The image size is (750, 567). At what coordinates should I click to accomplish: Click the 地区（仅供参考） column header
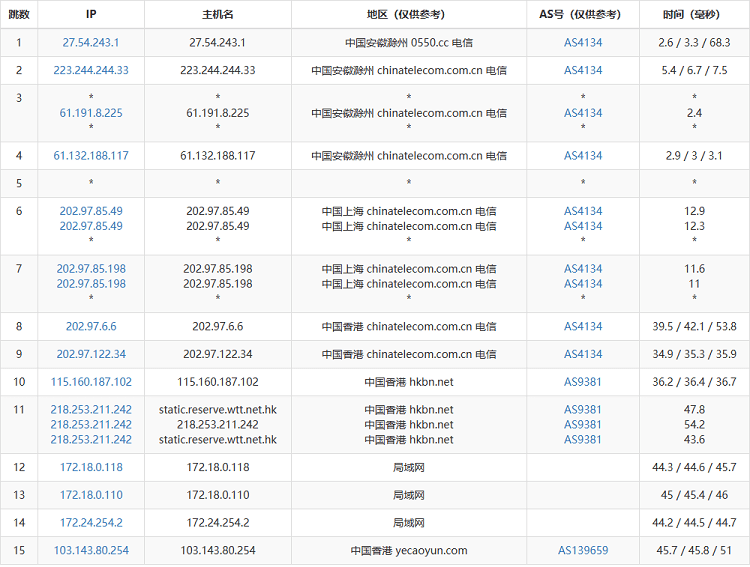pyautogui.click(x=408, y=14)
